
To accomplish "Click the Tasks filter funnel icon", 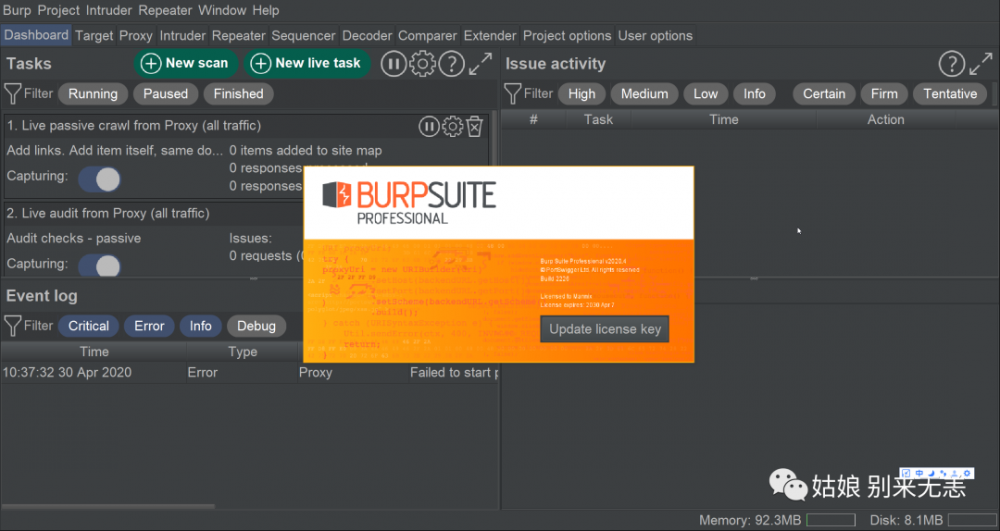I will (13, 94).
